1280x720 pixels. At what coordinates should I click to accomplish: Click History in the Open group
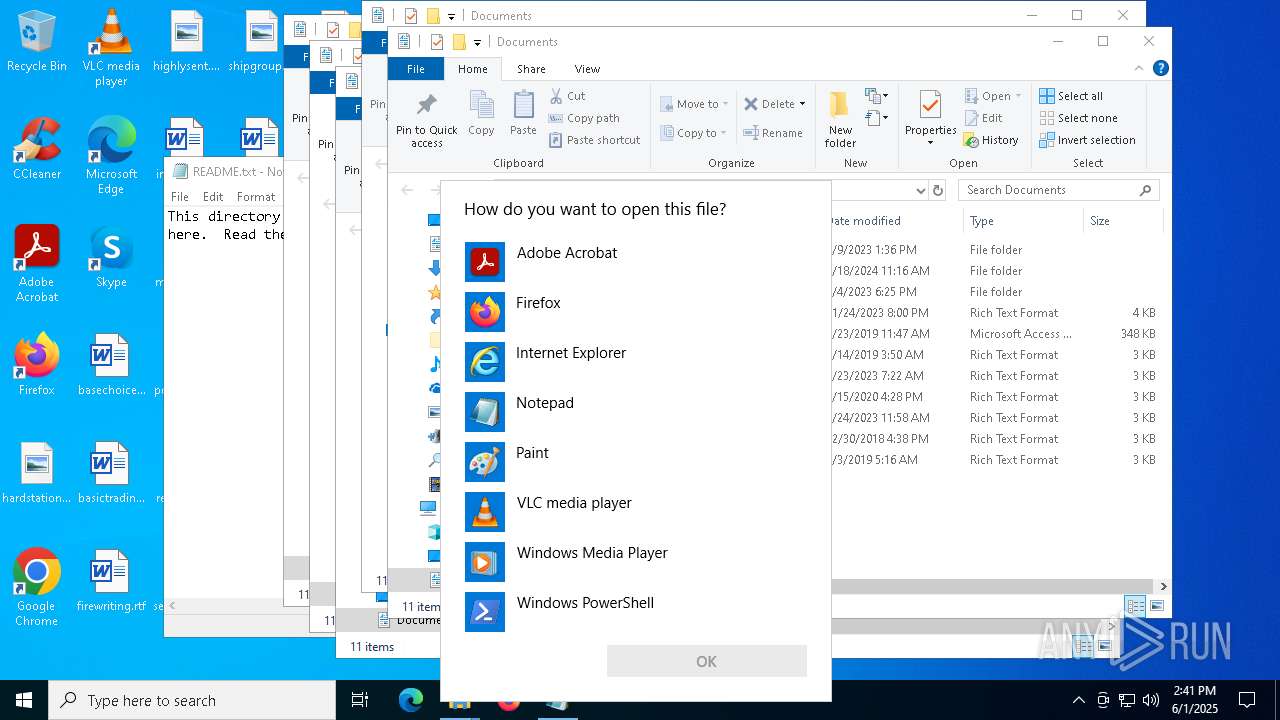pyautogui.click(x=991, y=140)
